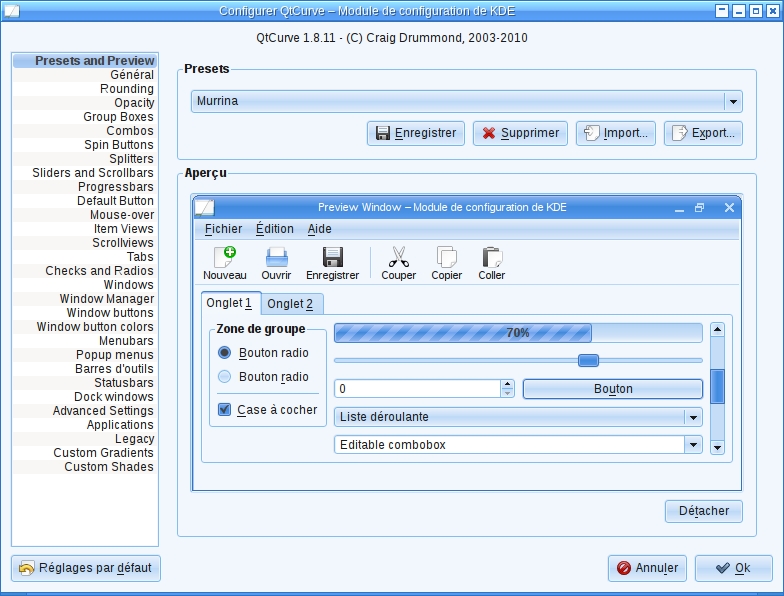Minimize the Preview Window

click(679, 208)
